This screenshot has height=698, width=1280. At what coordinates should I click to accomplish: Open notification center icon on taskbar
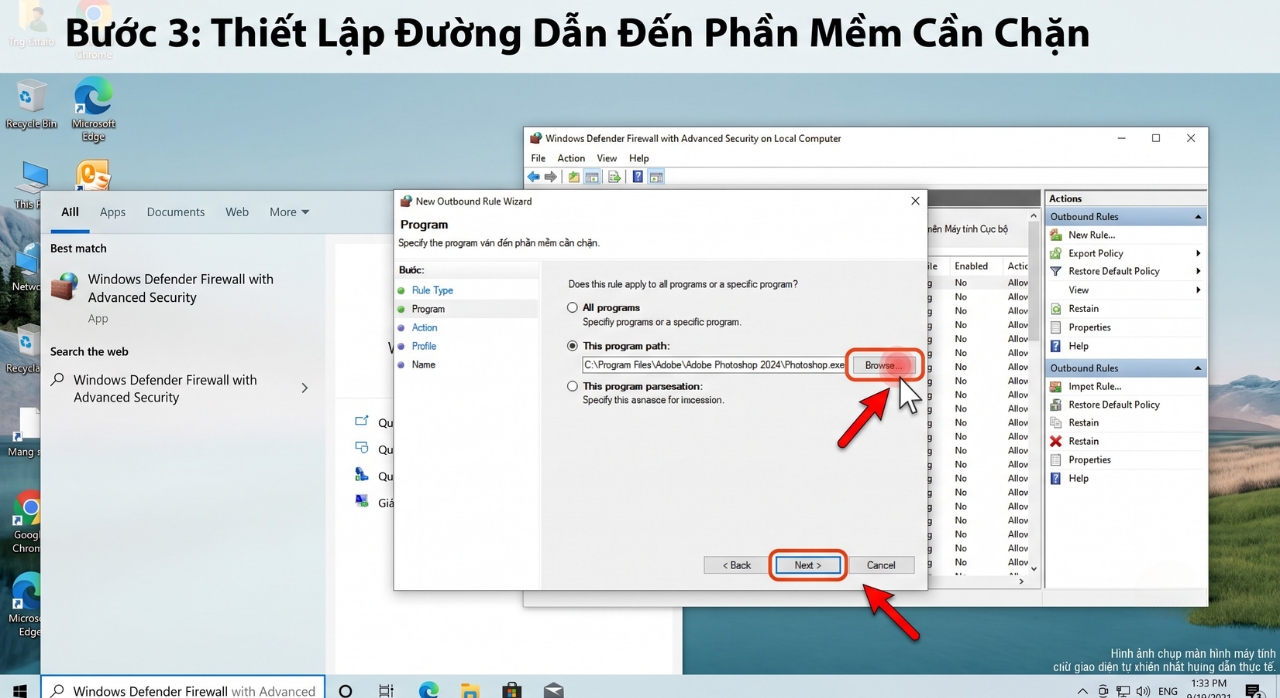(1251, 691)
